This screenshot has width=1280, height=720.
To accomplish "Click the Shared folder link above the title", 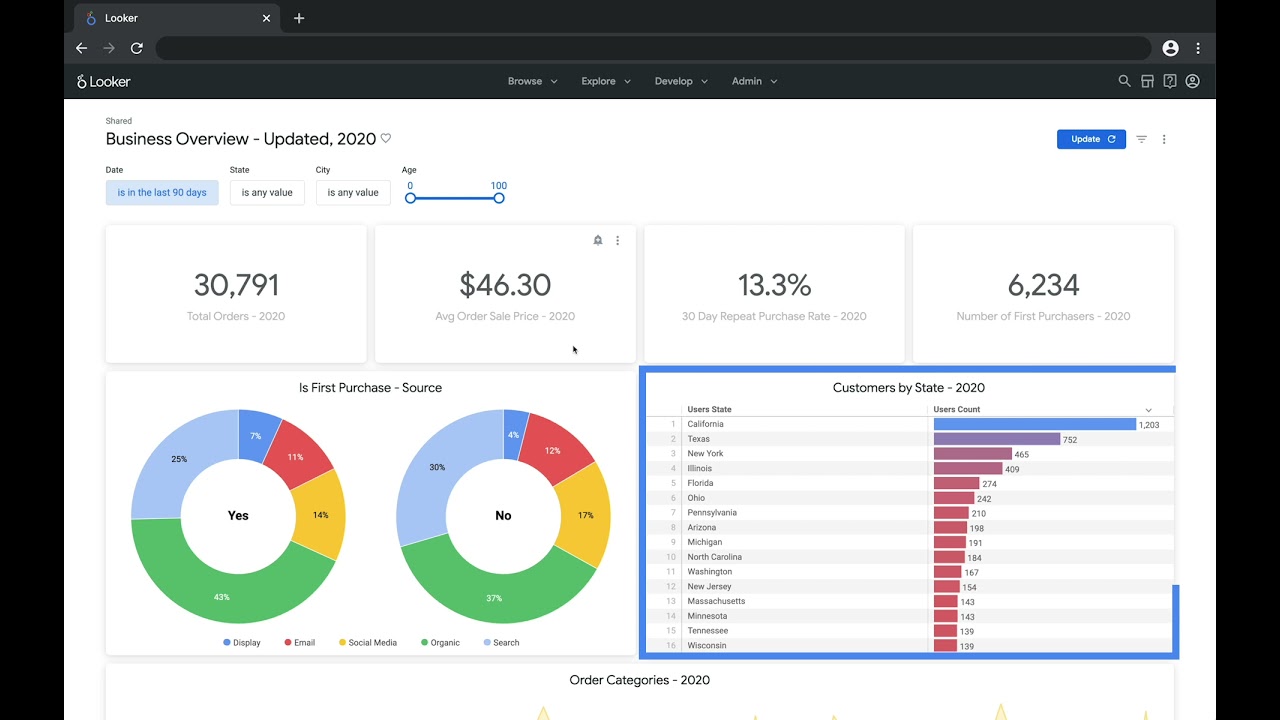I will [x=119, y=121].
